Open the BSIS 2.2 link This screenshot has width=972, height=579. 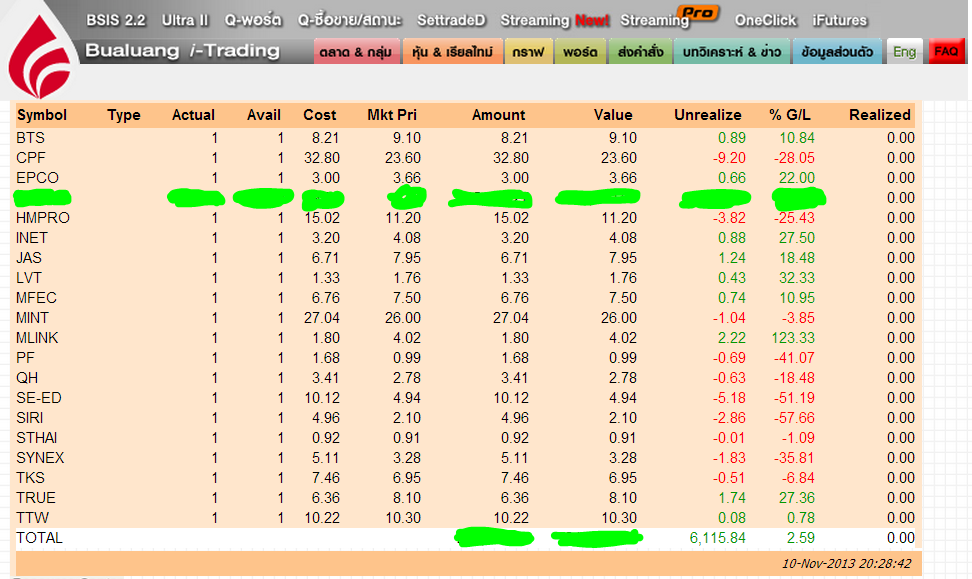pos(116,20)
